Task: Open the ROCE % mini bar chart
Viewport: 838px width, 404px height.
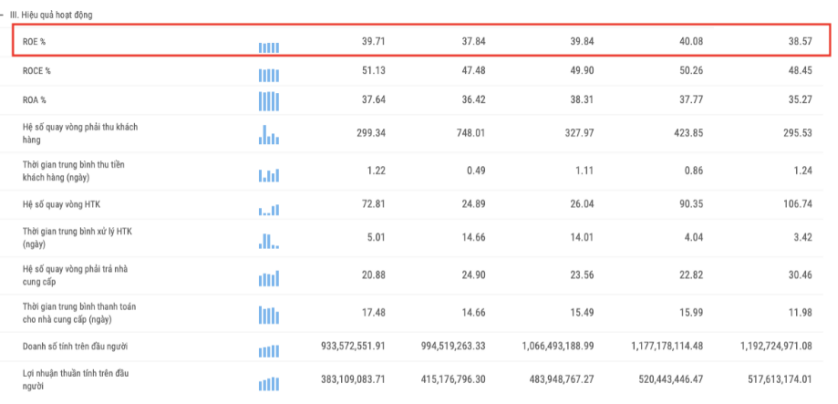Action: [x=268, y=75]
